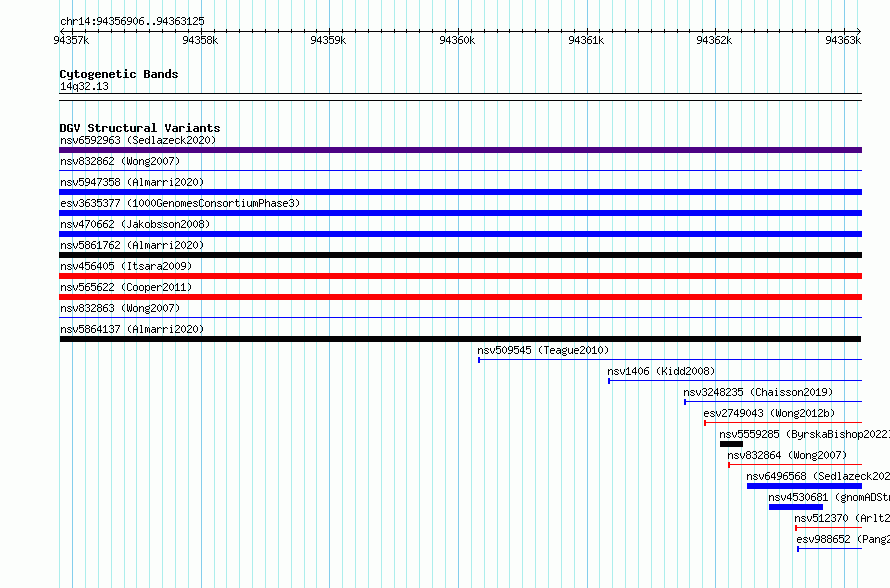
Task: Click the 94358k ruler tick label
Action: pyautogui.click(x=200, y=40)
